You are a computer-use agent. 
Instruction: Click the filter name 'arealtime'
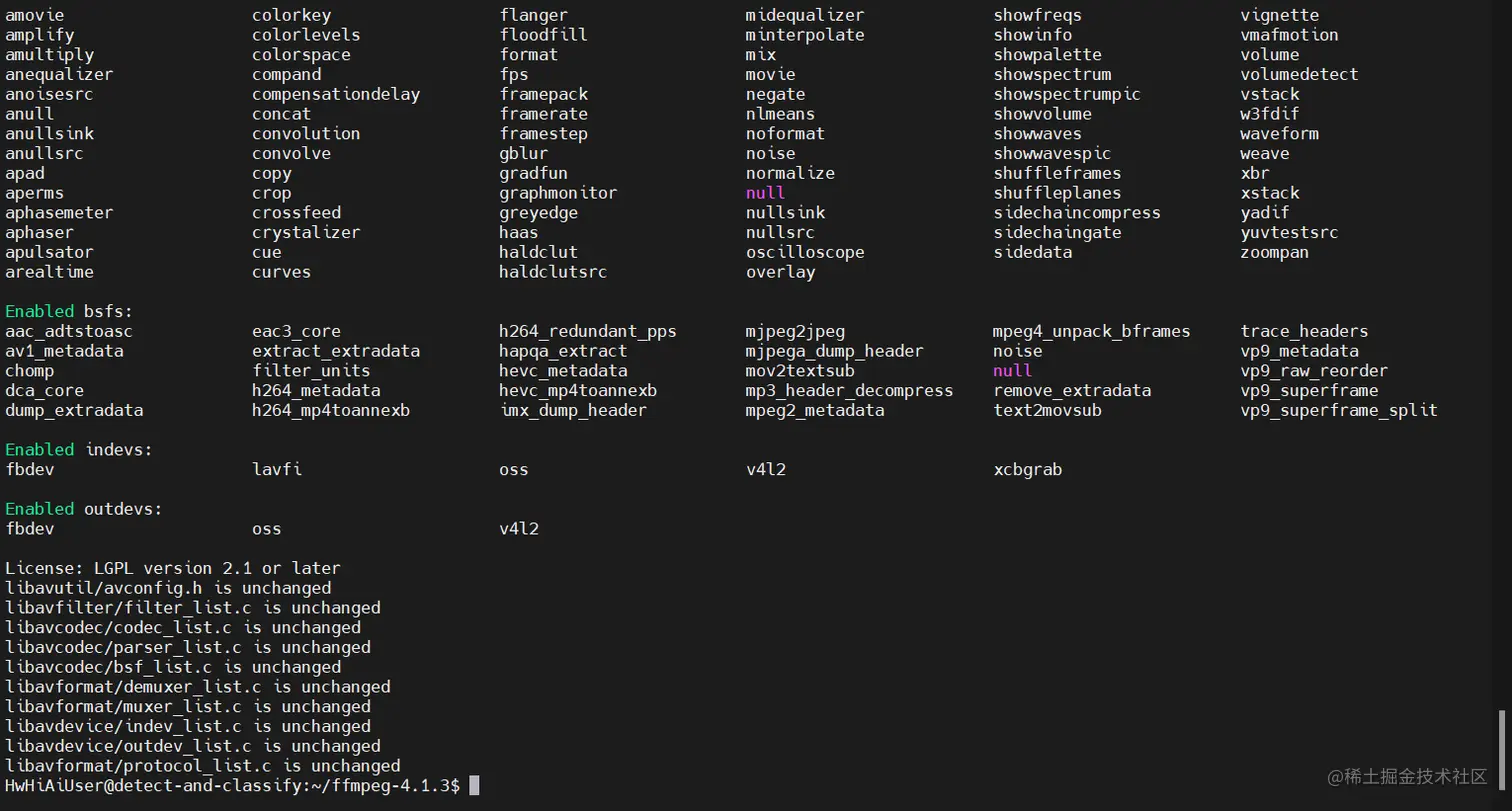click(x=50, y=272)
